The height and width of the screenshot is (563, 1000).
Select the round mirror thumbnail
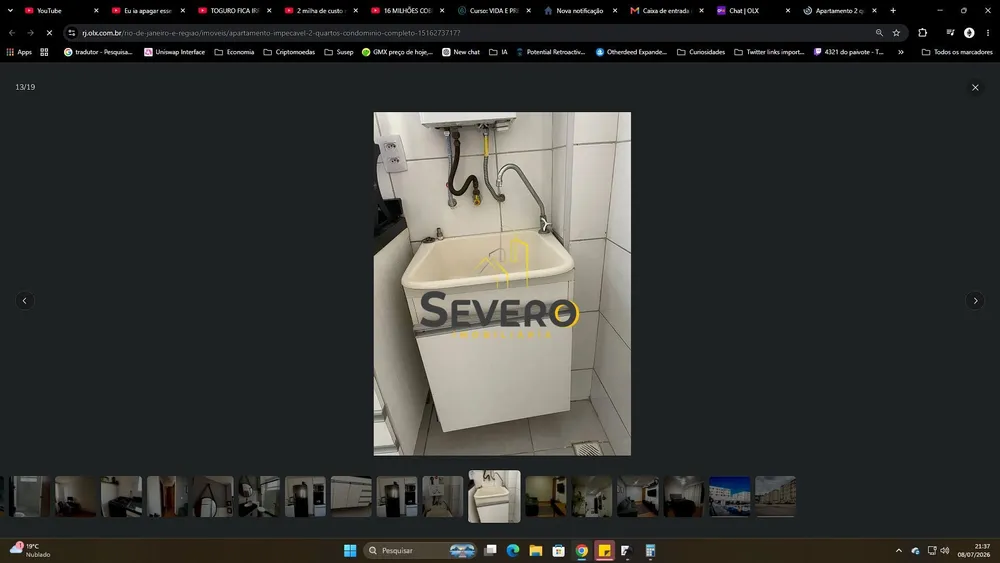tap(213, 496)
